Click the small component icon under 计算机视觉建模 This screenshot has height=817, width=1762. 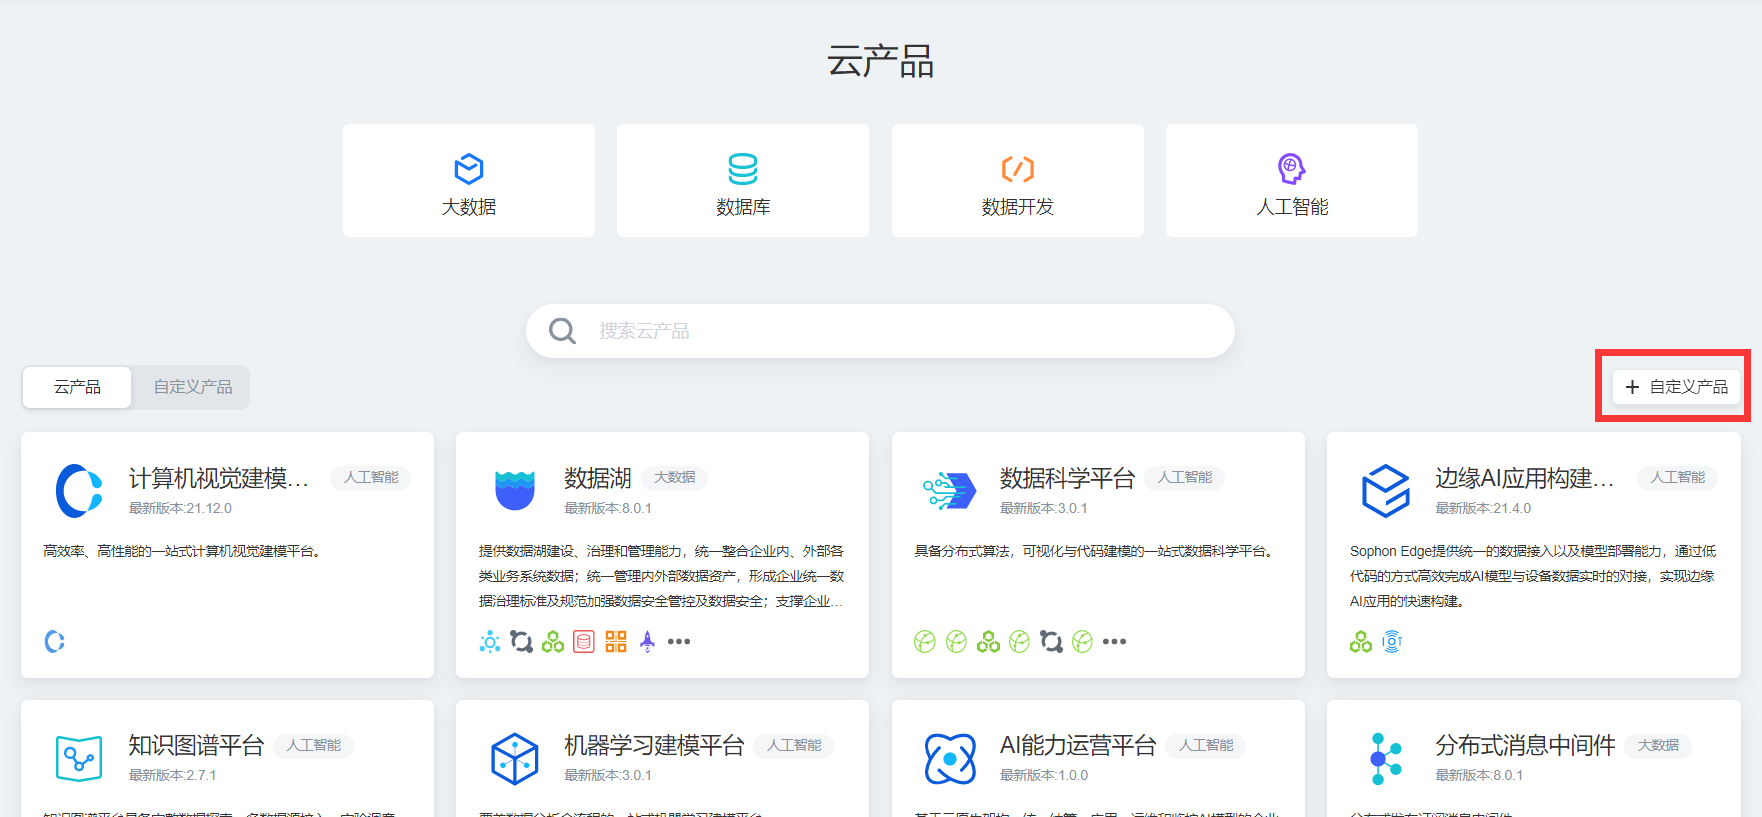point(55,642)
